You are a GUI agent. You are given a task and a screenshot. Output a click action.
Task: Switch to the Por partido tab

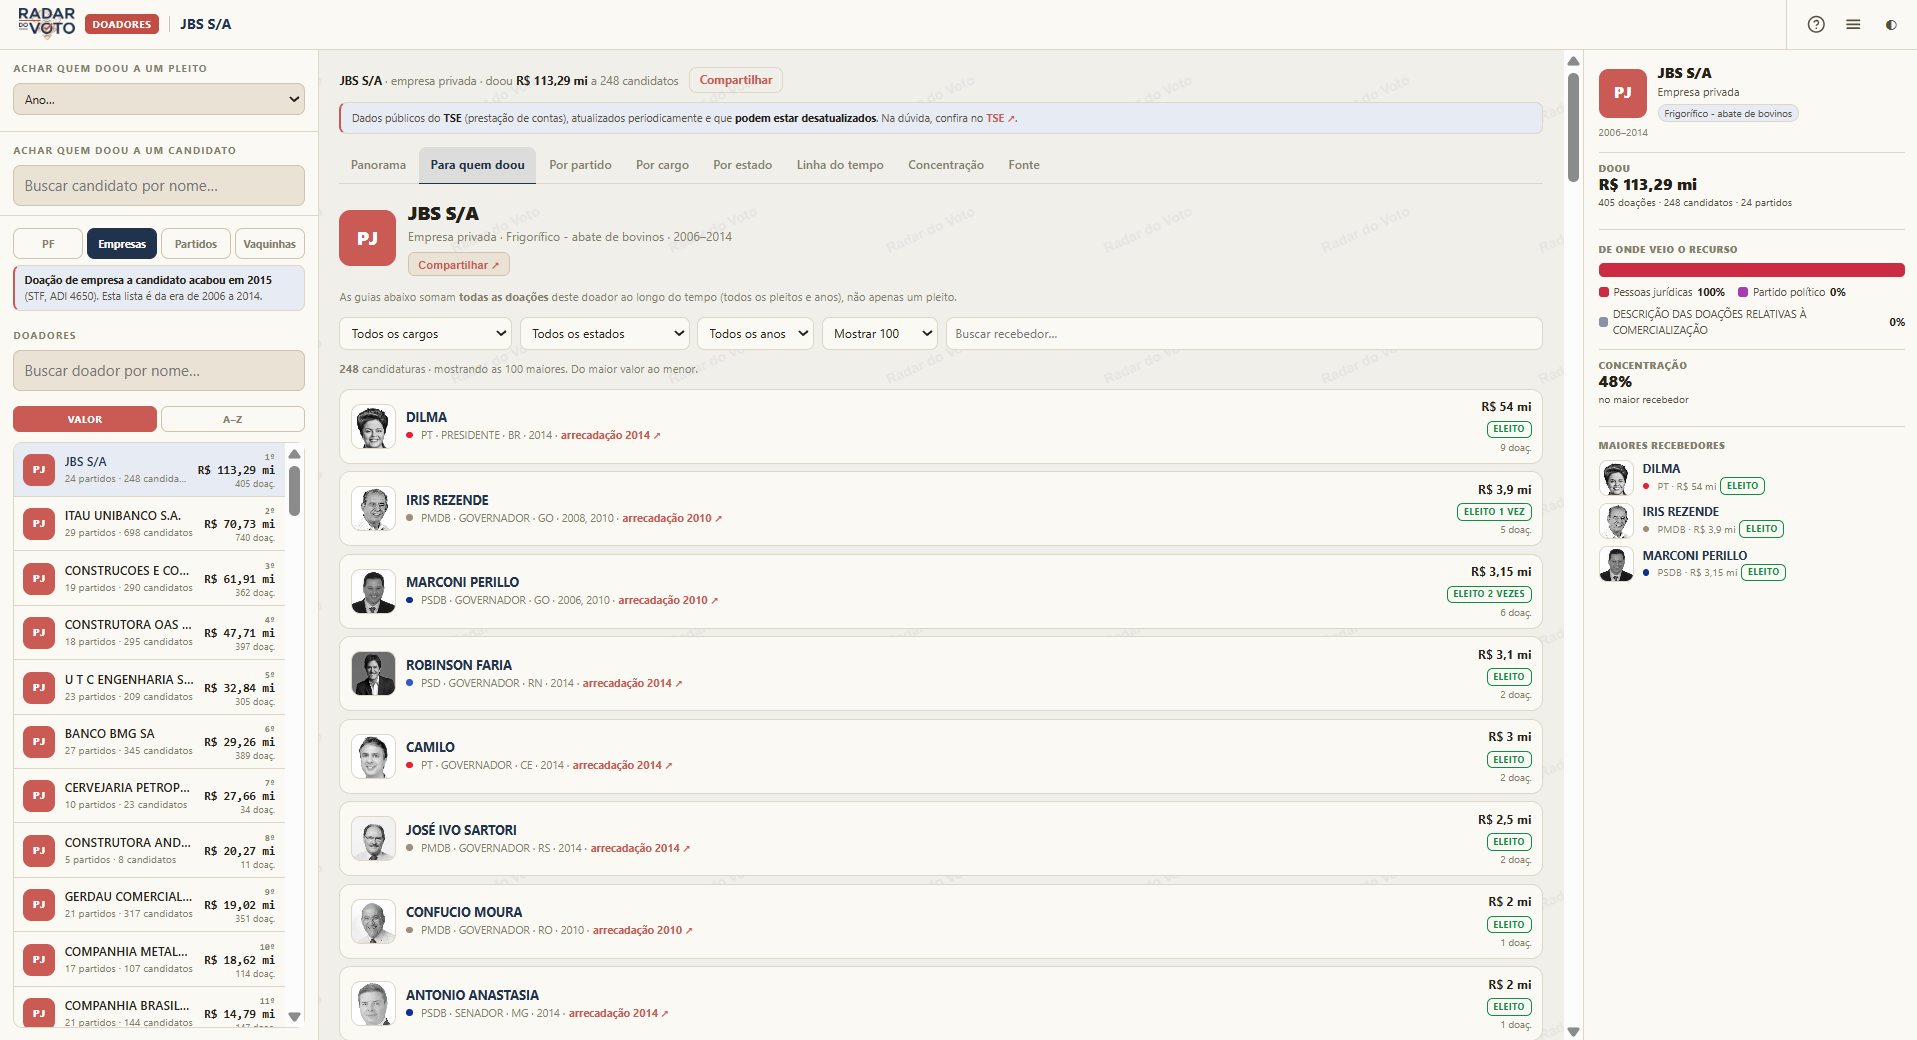[x=580, y=165]
